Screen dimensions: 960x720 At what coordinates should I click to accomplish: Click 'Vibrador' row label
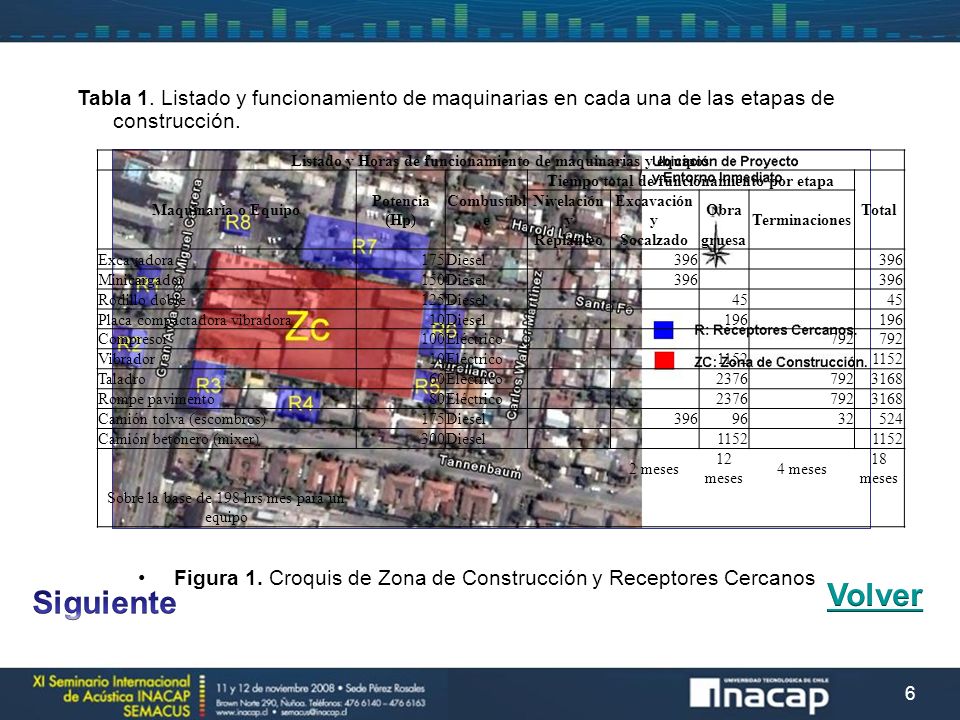(x=126, y=359)
